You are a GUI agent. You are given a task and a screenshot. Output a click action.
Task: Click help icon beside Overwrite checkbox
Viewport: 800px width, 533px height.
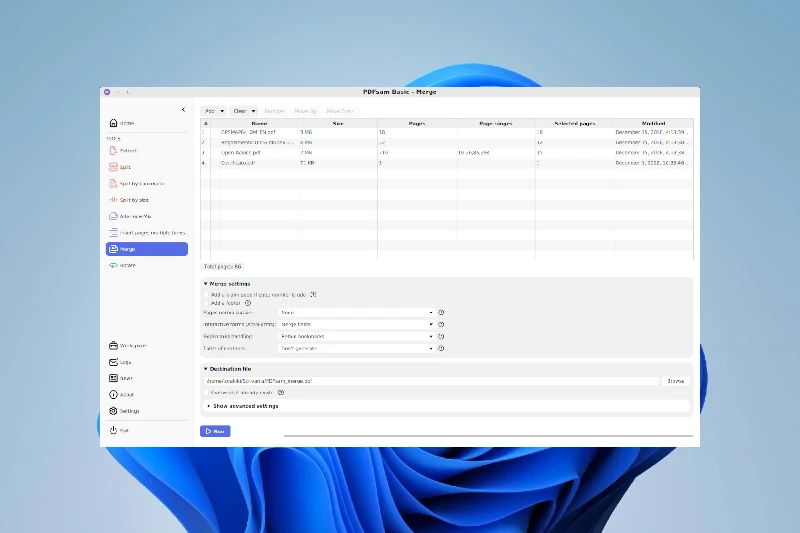click(x=281, y=393)
